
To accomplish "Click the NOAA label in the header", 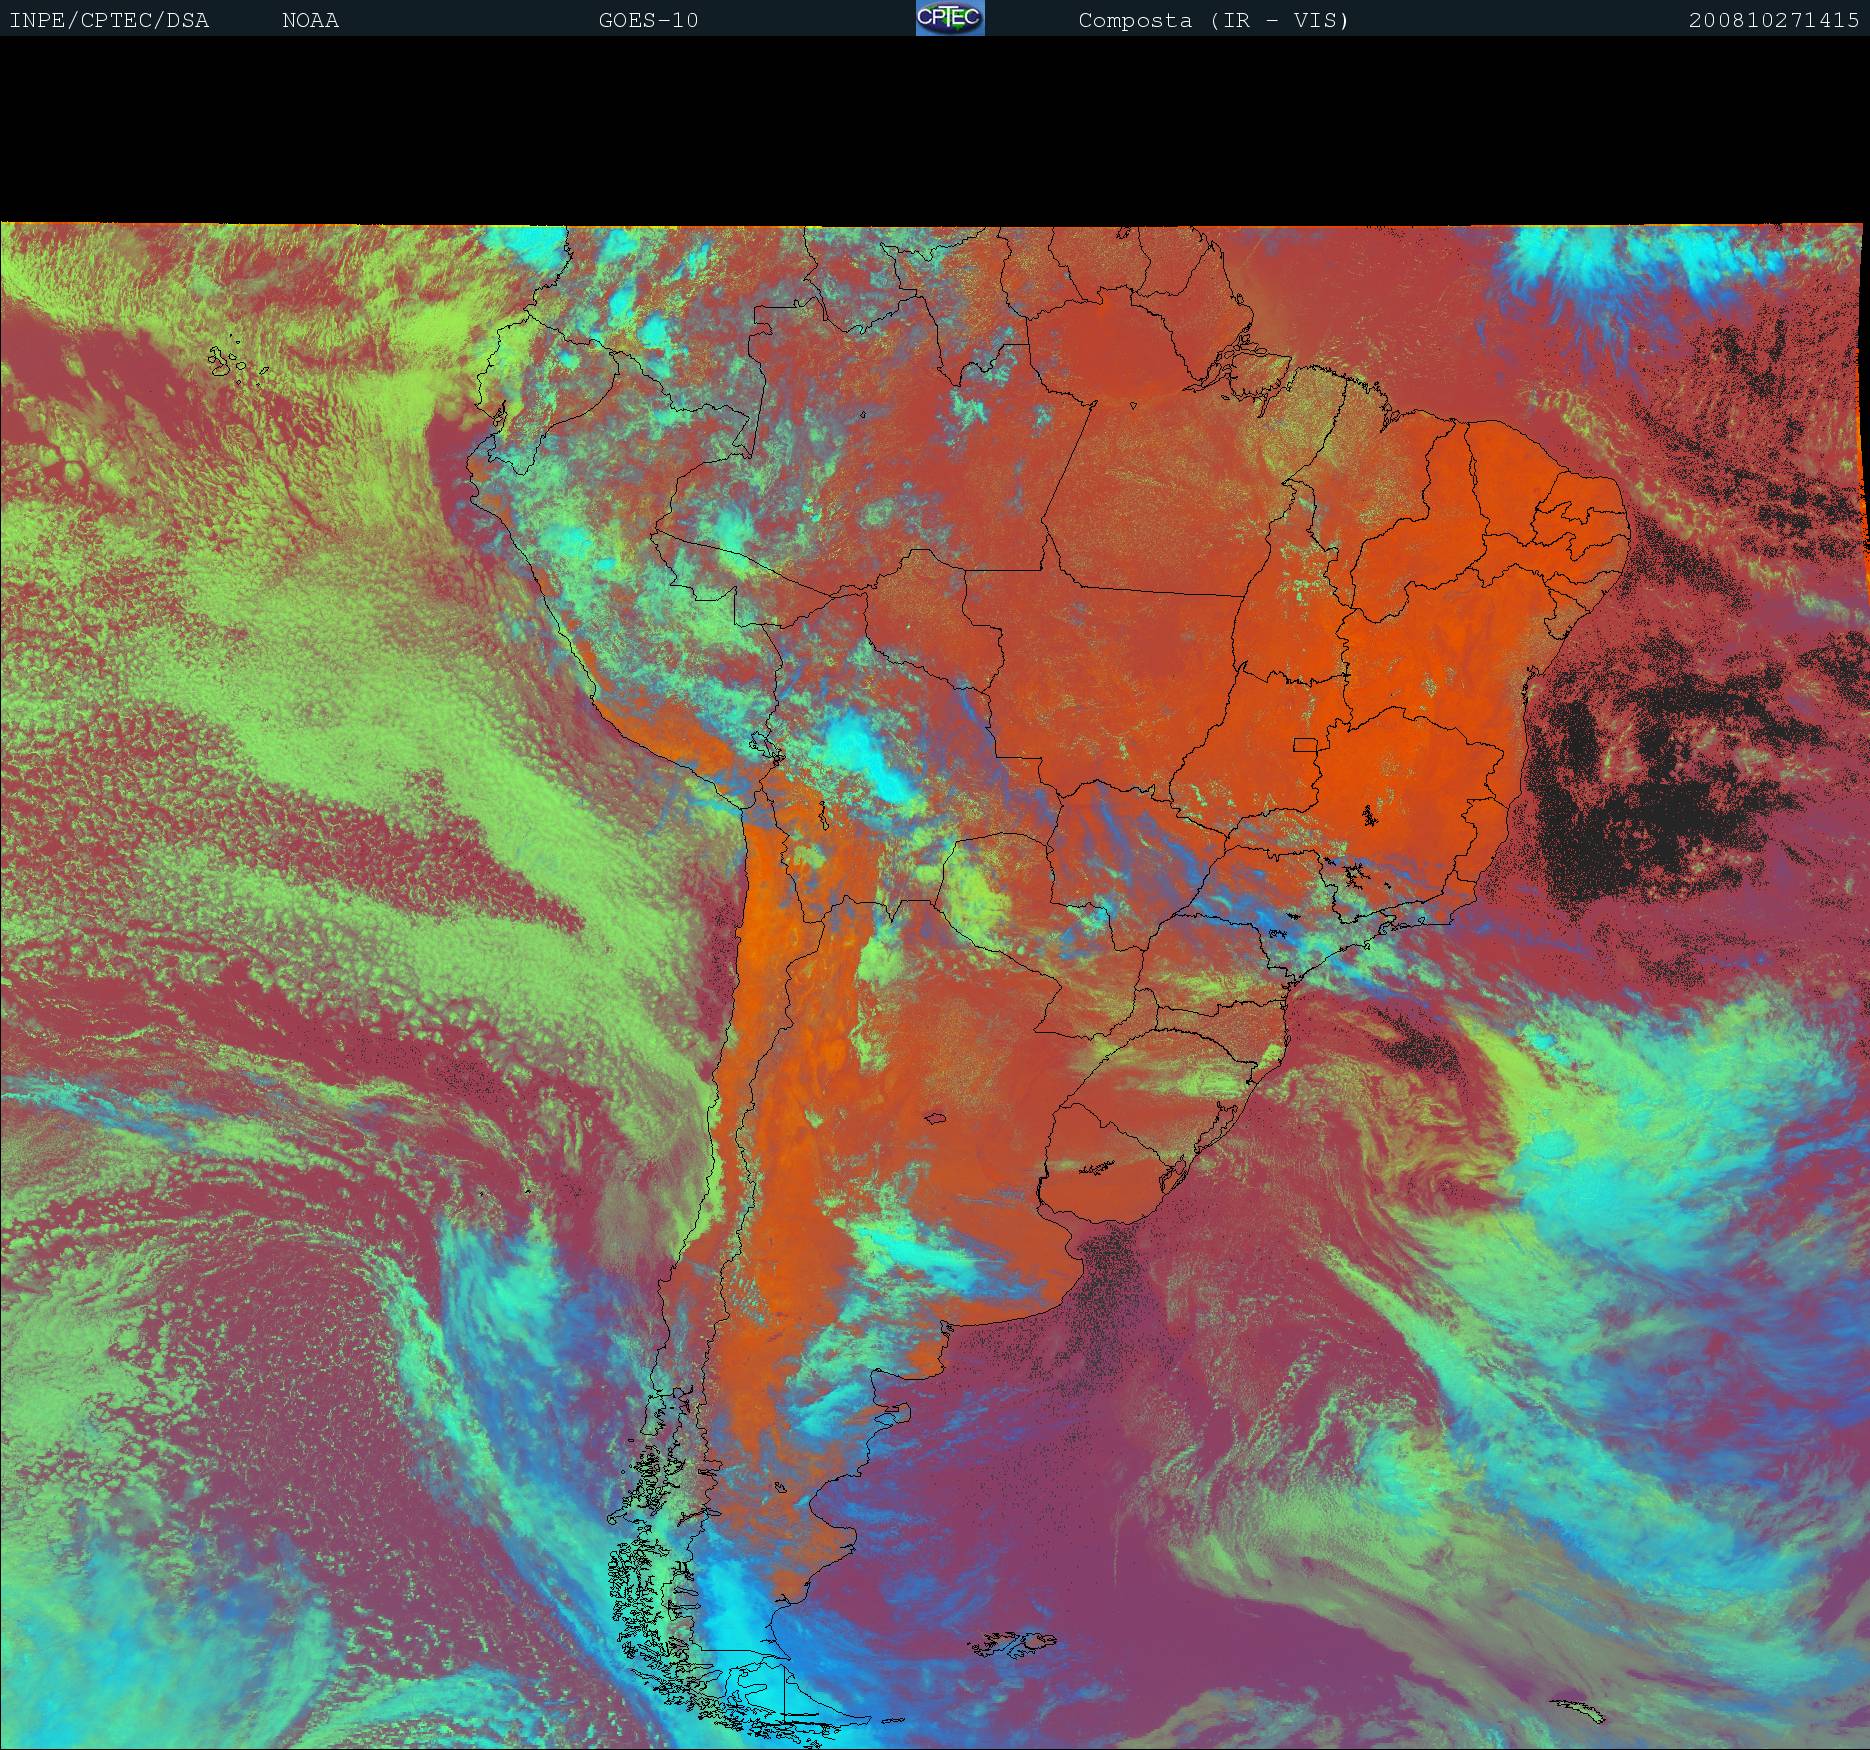I will pos(310,20).
